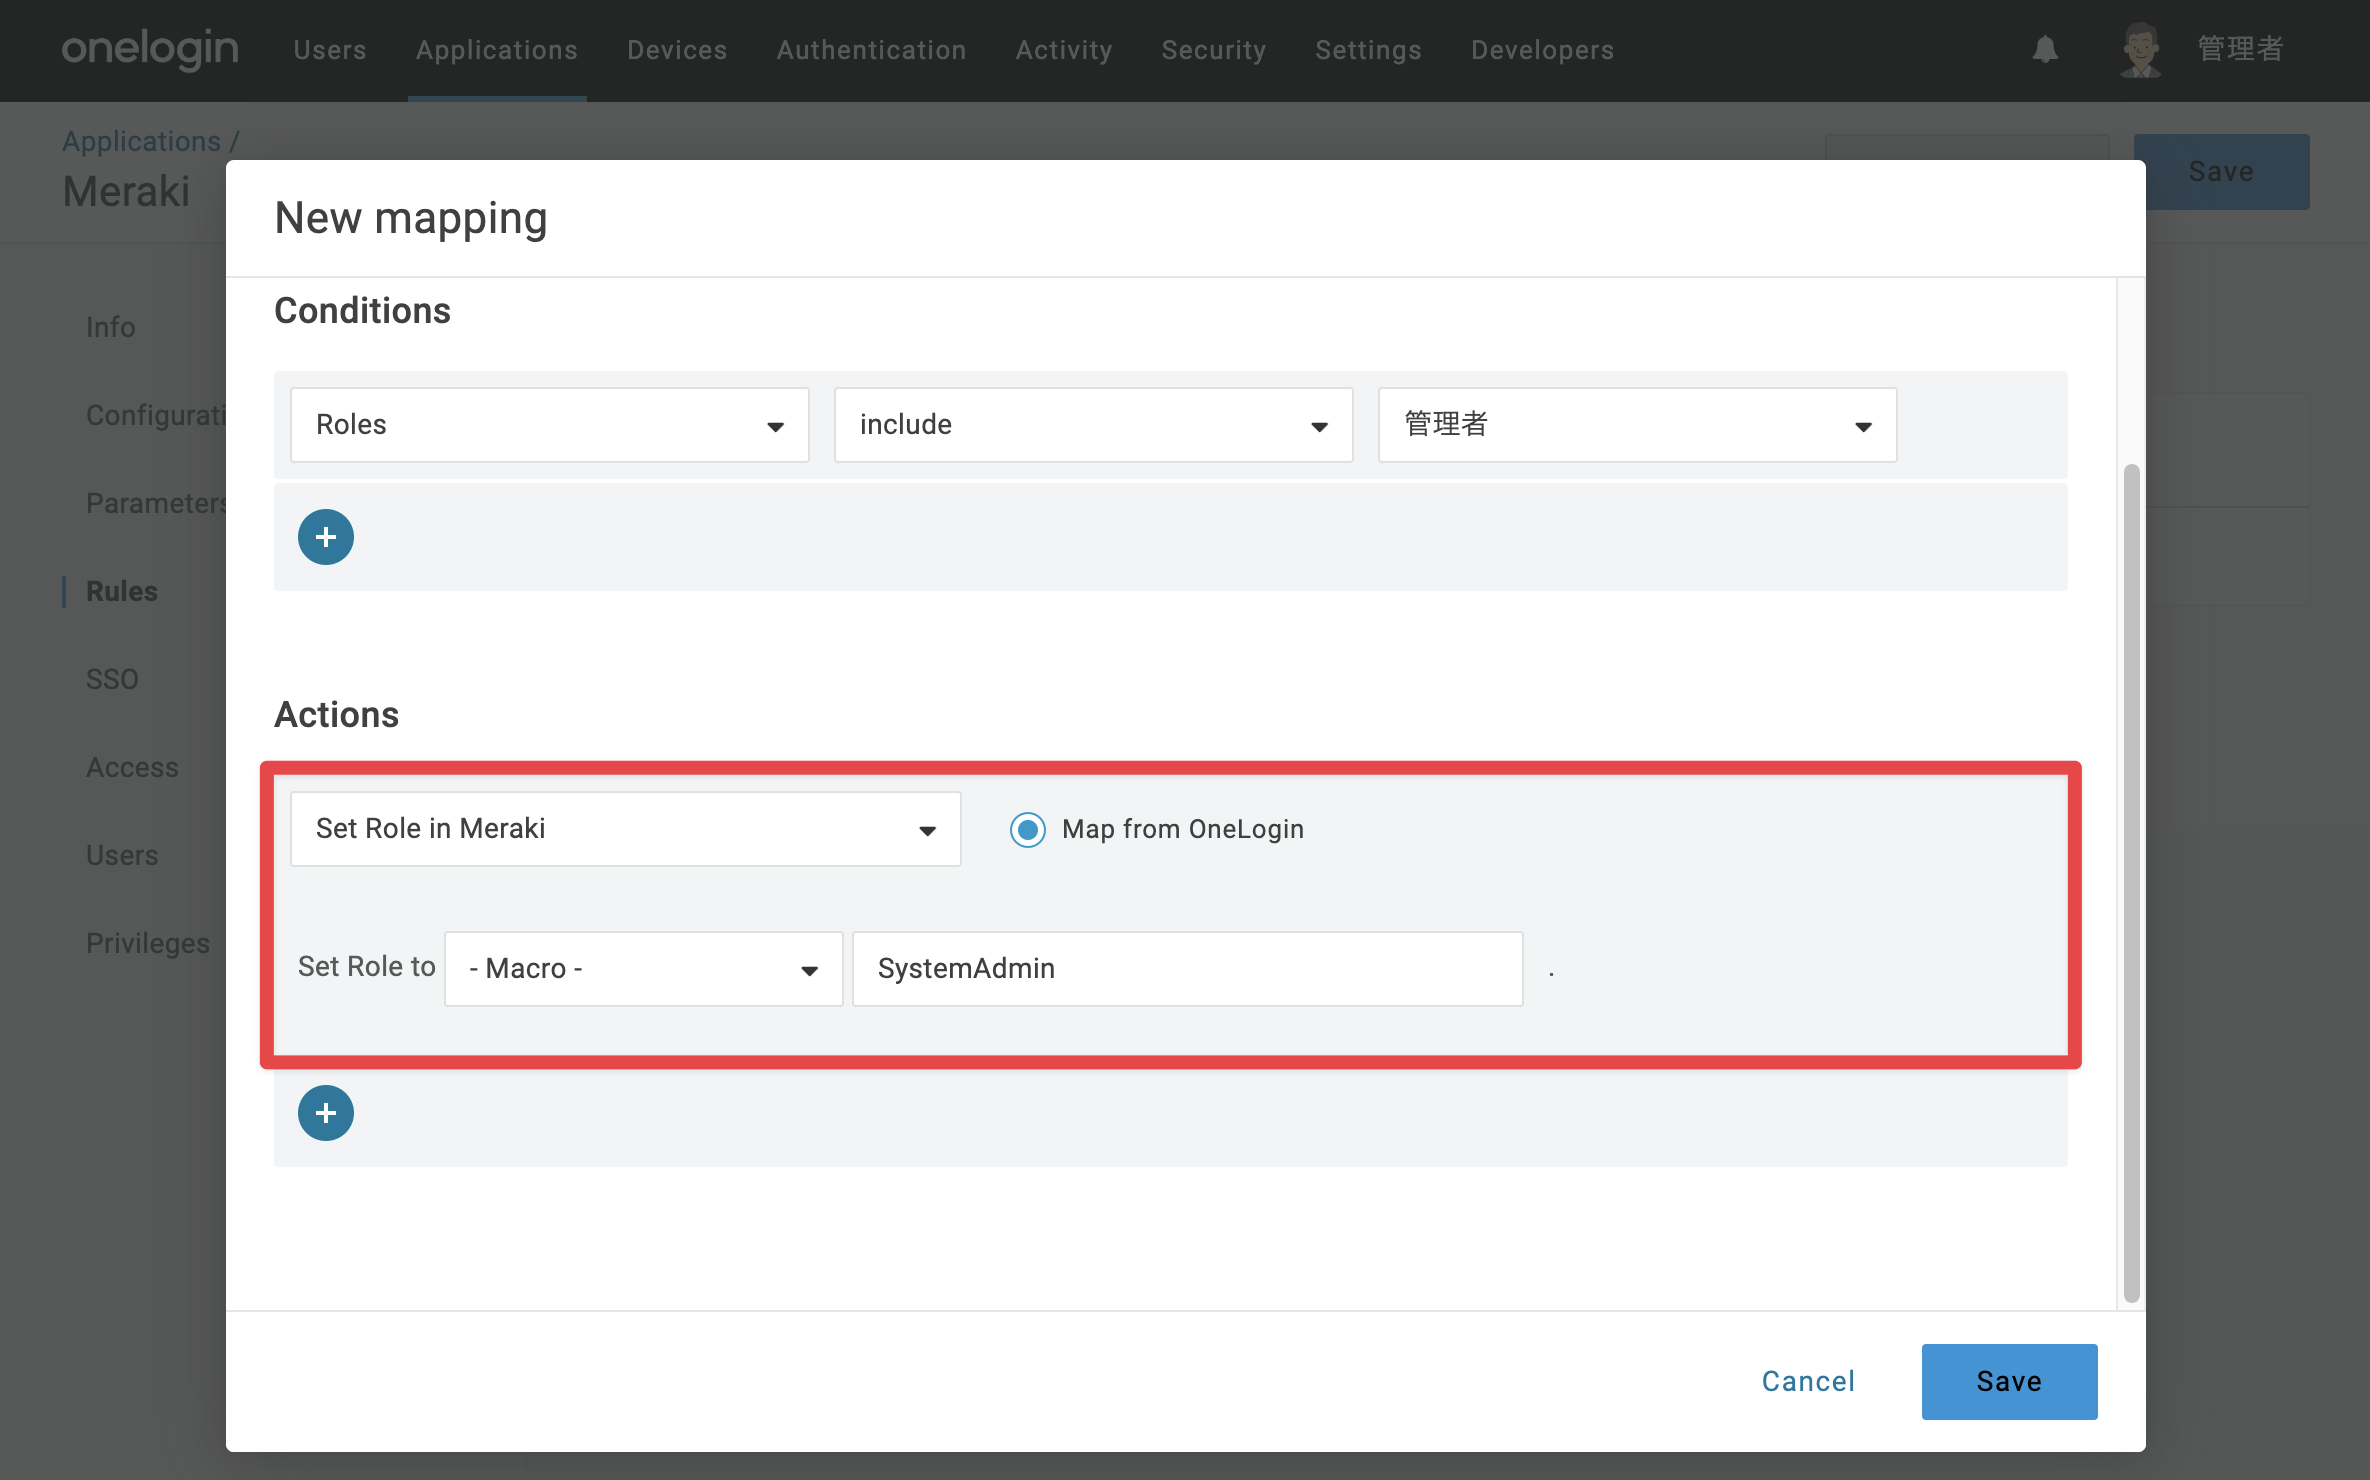This screenshot has height=1480, width=2370.
Task: Select the Rules sidebar tab
Action: click(x=122, y=591)
